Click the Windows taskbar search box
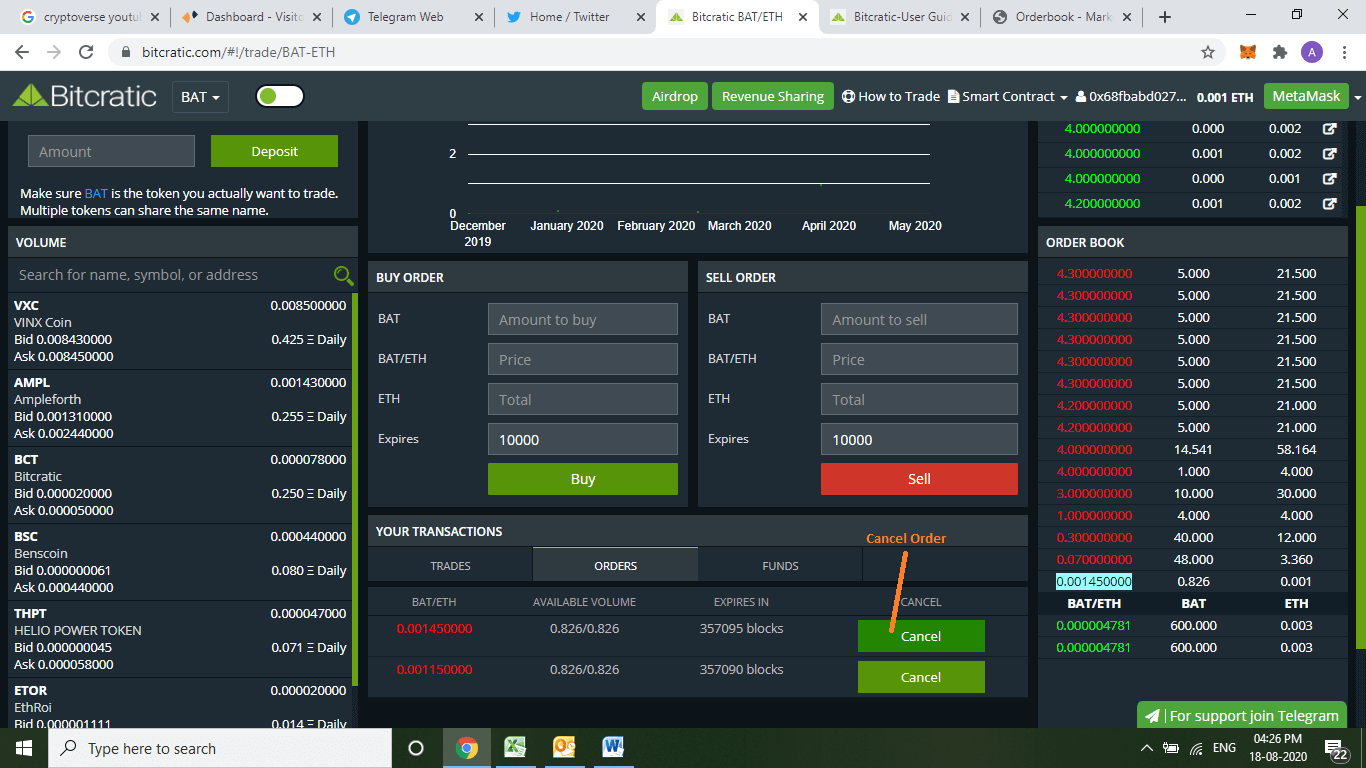Viewport: 1366px width, 768px height. tap(219, 748)
